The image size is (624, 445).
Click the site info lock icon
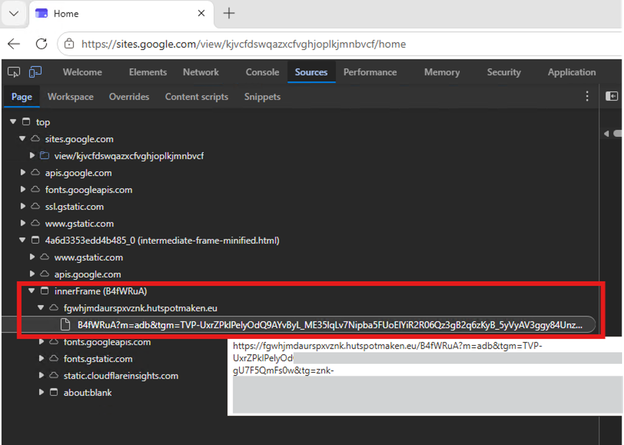click(x=69, y=44)
